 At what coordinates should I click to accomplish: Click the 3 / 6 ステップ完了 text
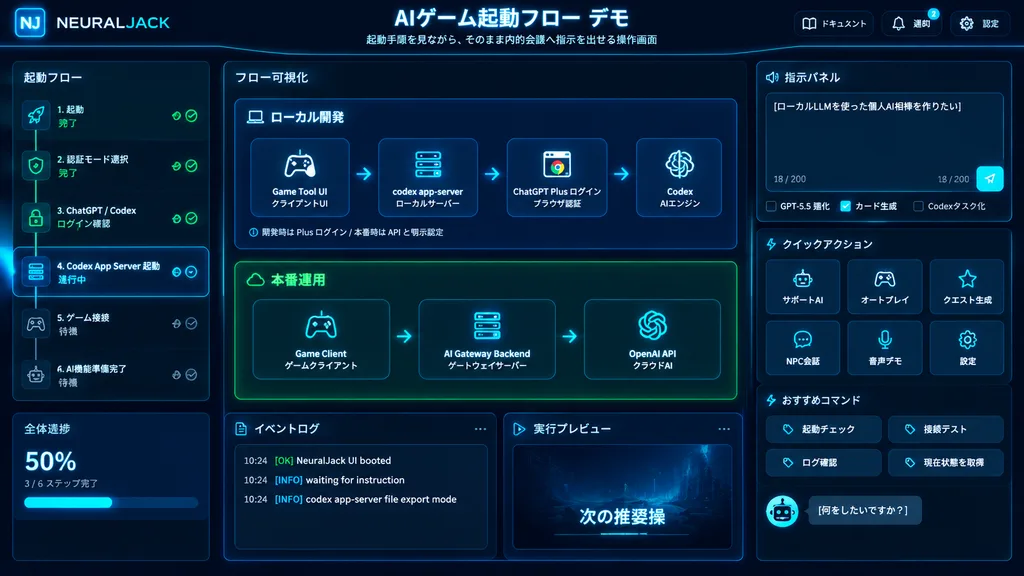click(61, 484)
